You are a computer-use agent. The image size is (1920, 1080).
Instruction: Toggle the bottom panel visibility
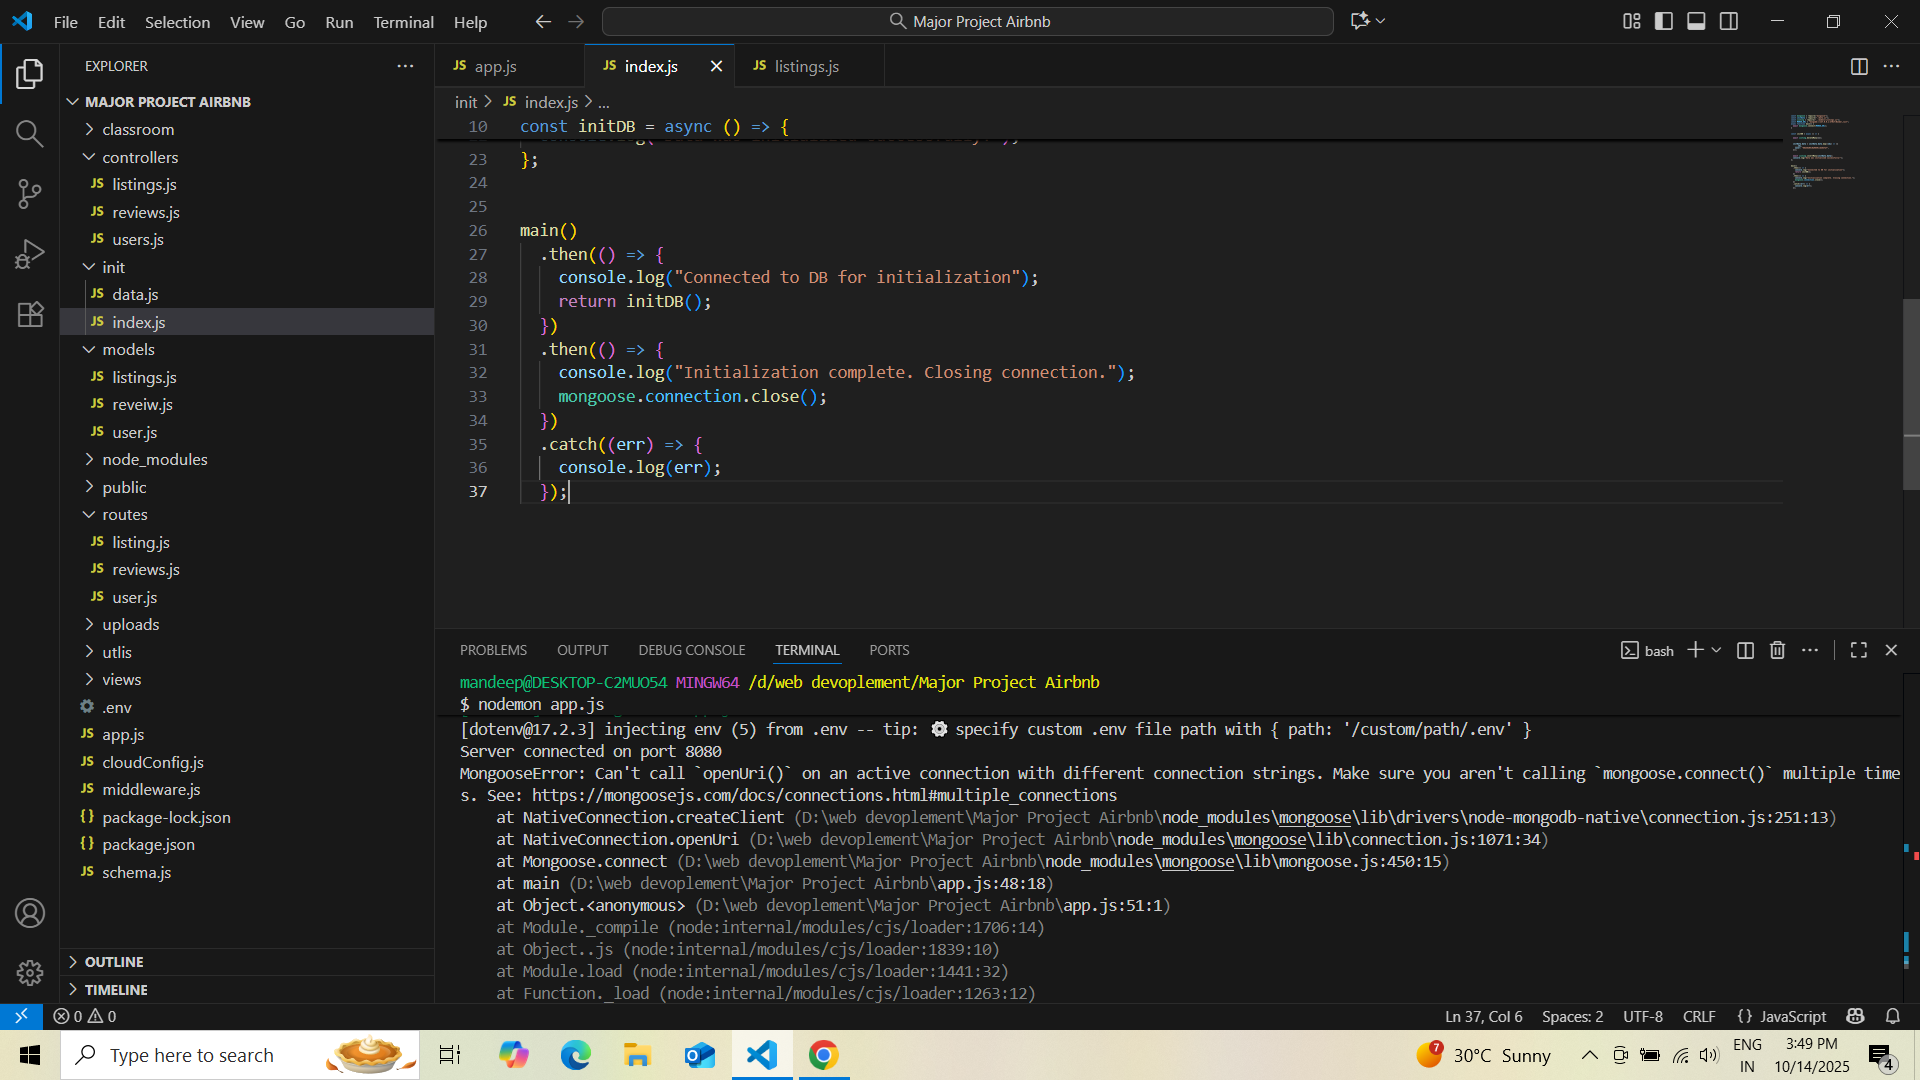coord(1696,21)
